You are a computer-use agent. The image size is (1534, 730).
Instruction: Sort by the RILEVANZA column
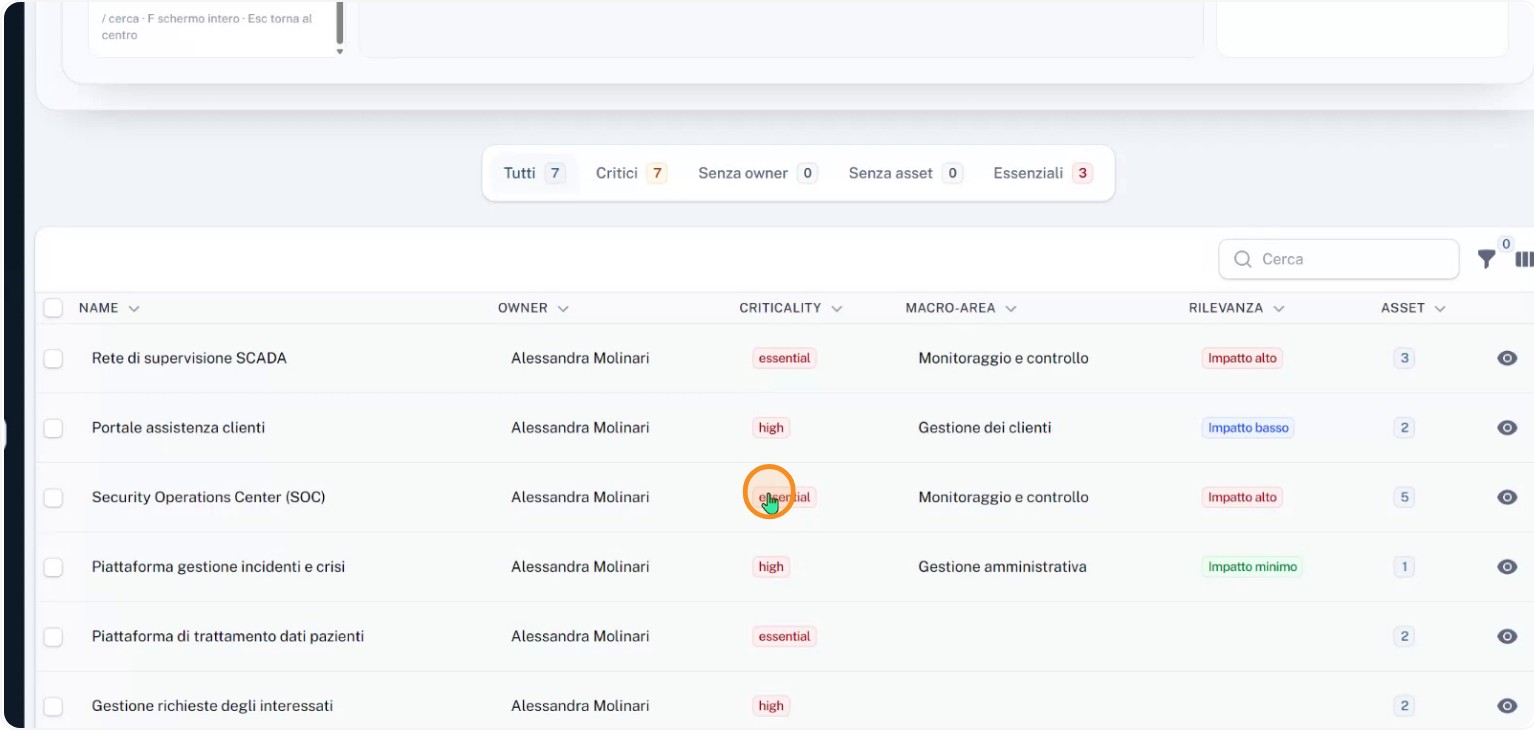pyautogui.click(x=1237, y=308)
